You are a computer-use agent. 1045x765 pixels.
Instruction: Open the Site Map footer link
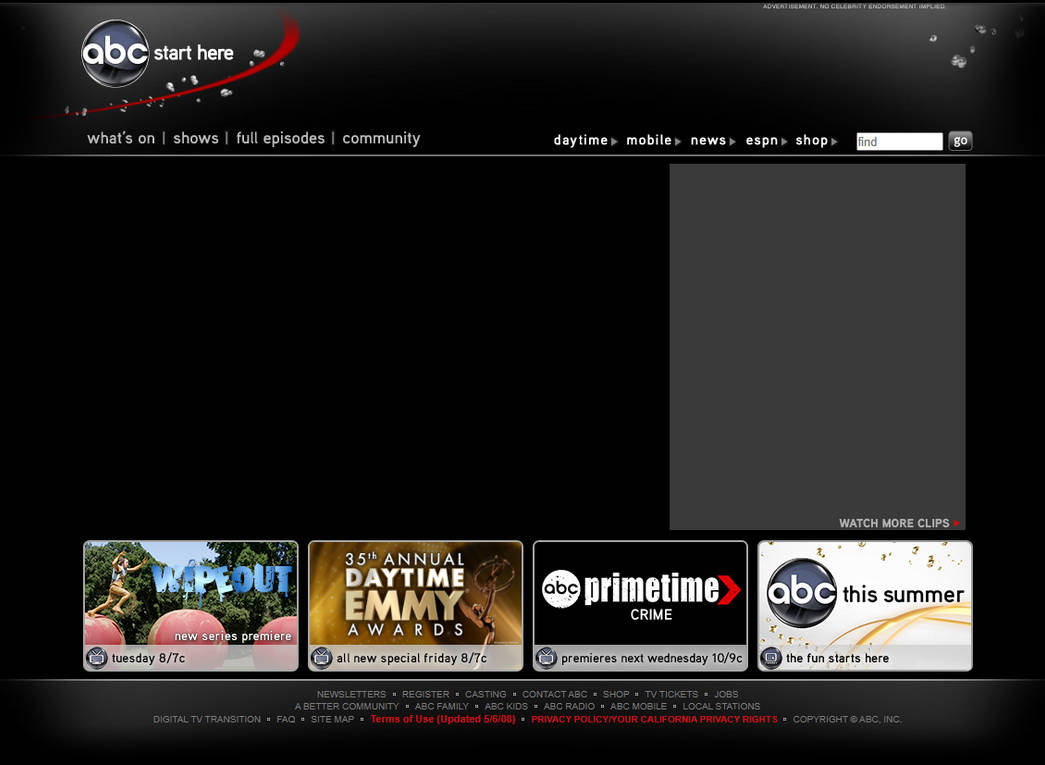click(x=332, y=720)
